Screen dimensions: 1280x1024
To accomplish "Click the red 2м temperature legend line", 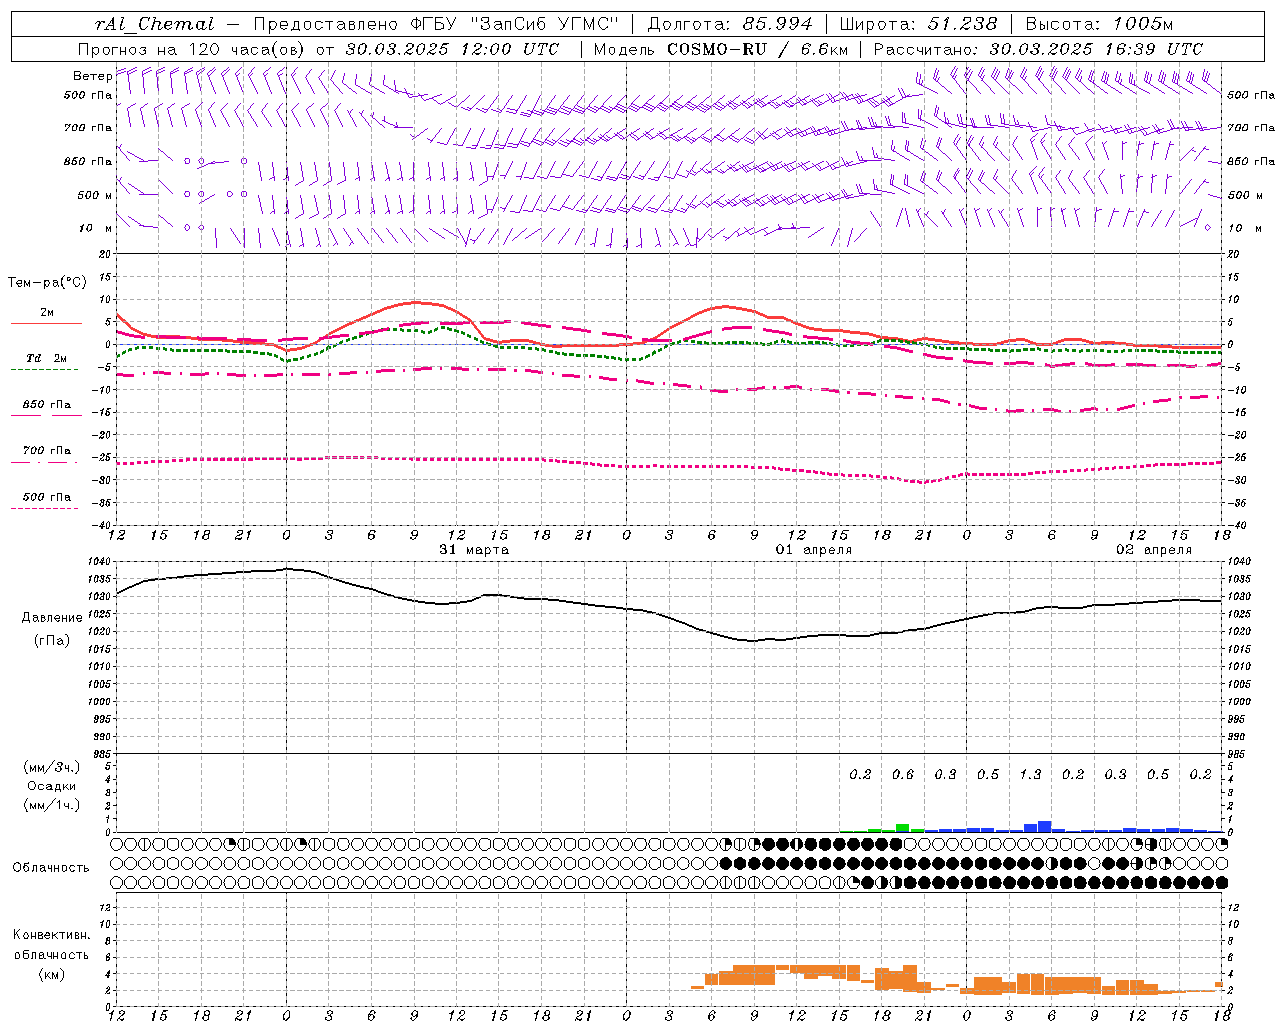I will coord(46,323).
